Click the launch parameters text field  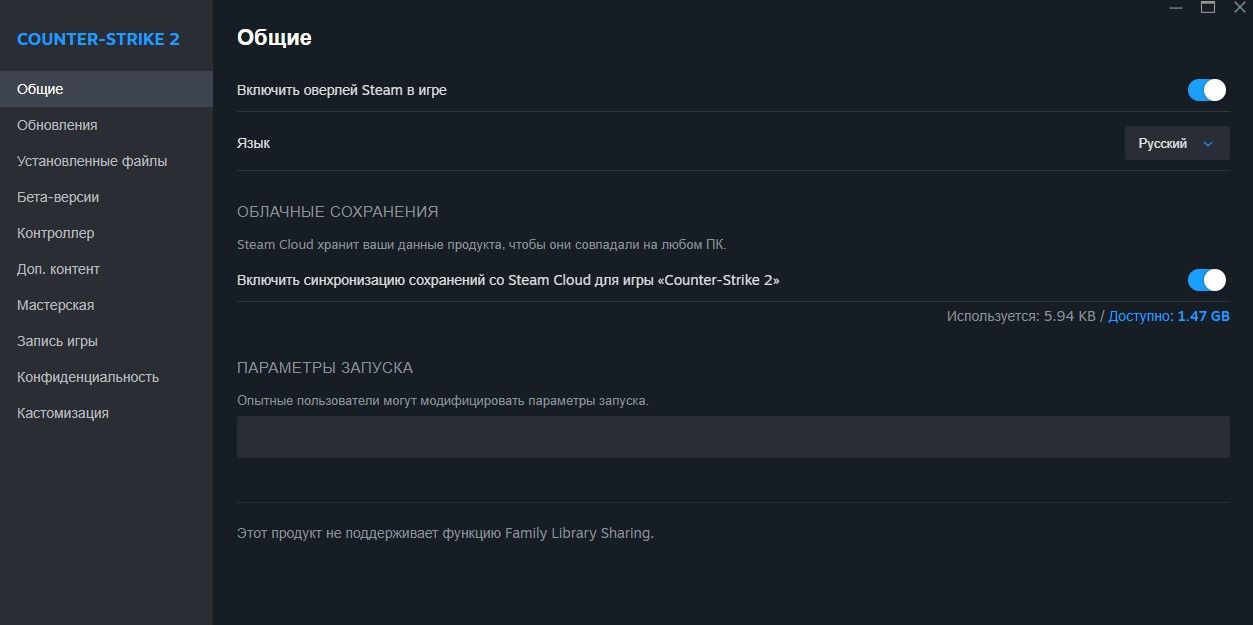[x=732, y=437]
